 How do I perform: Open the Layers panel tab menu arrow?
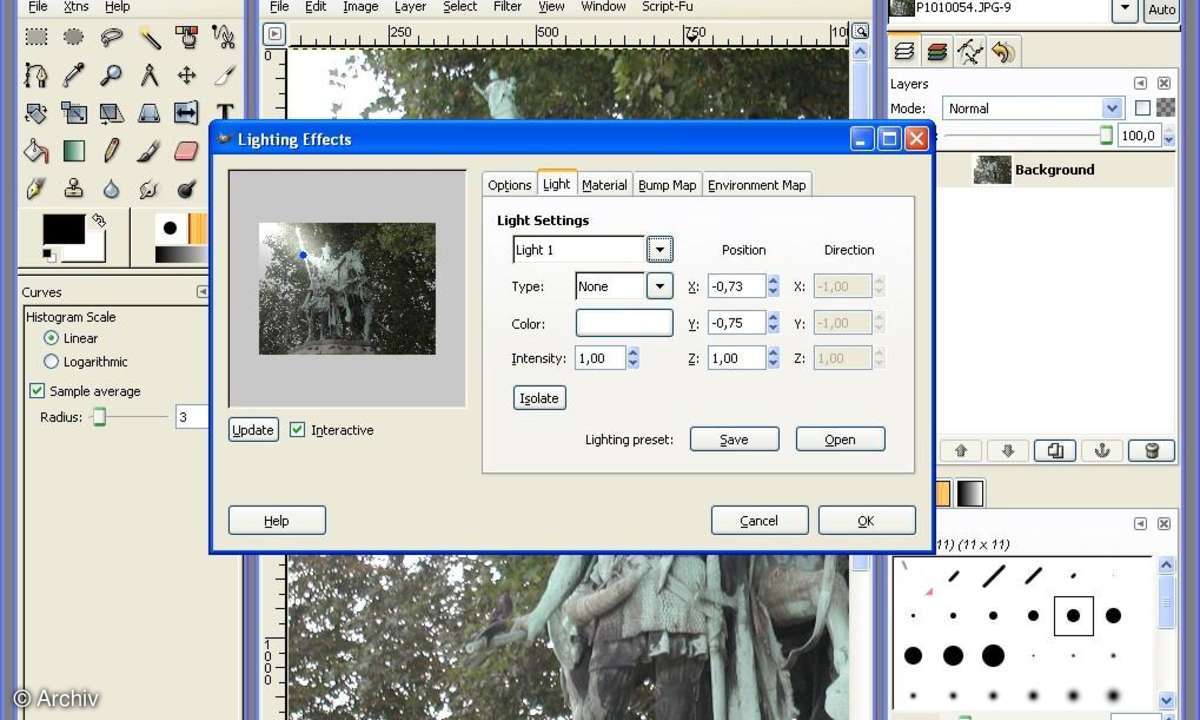click(x=1140, y=84)
